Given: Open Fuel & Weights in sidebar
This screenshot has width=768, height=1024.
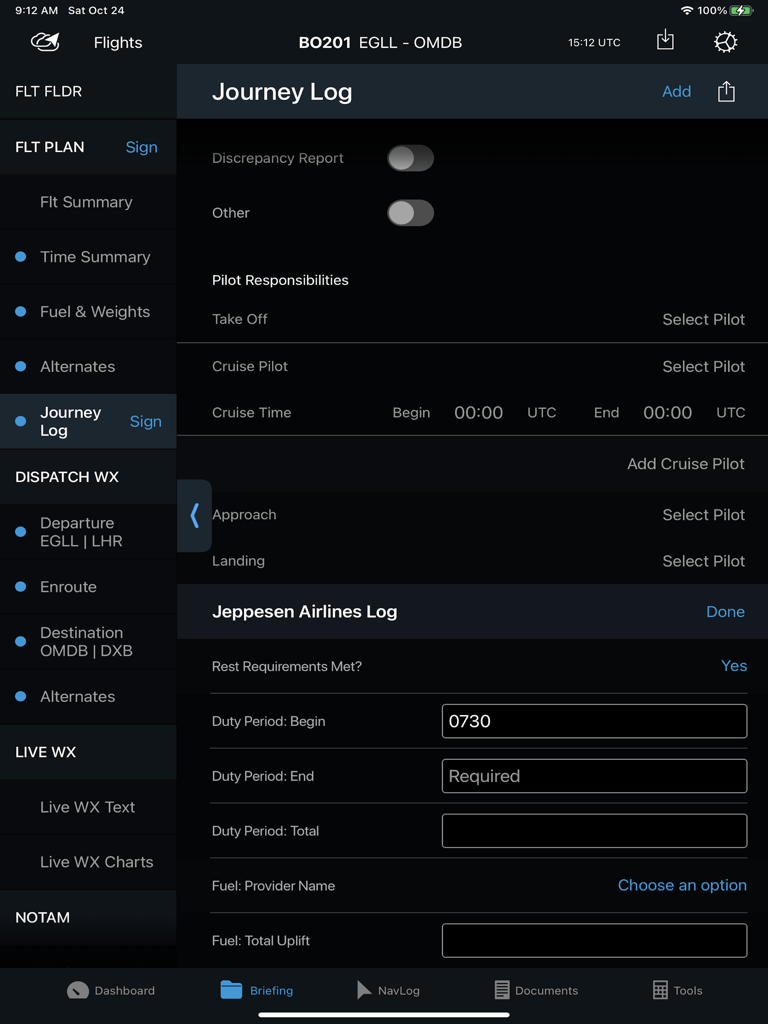Looking at the screenshot, I should click(88, 312).
